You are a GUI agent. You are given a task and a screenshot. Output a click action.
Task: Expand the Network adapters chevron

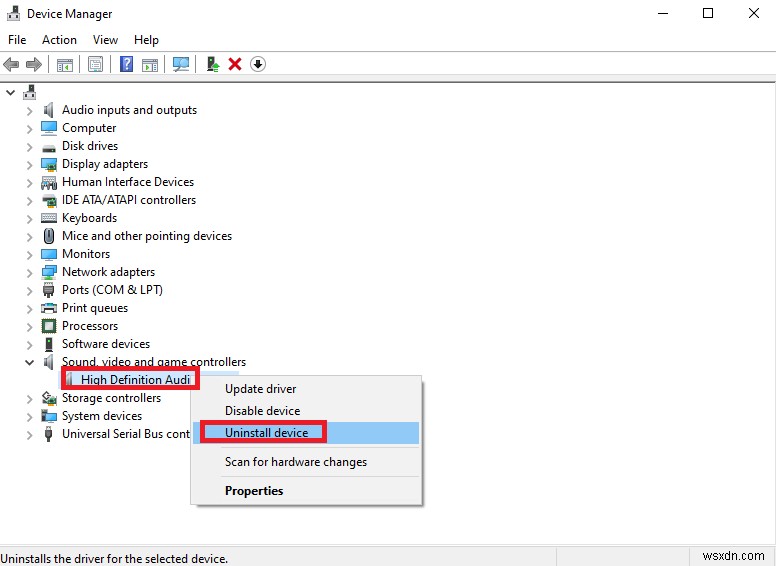[x=30, y=273]
